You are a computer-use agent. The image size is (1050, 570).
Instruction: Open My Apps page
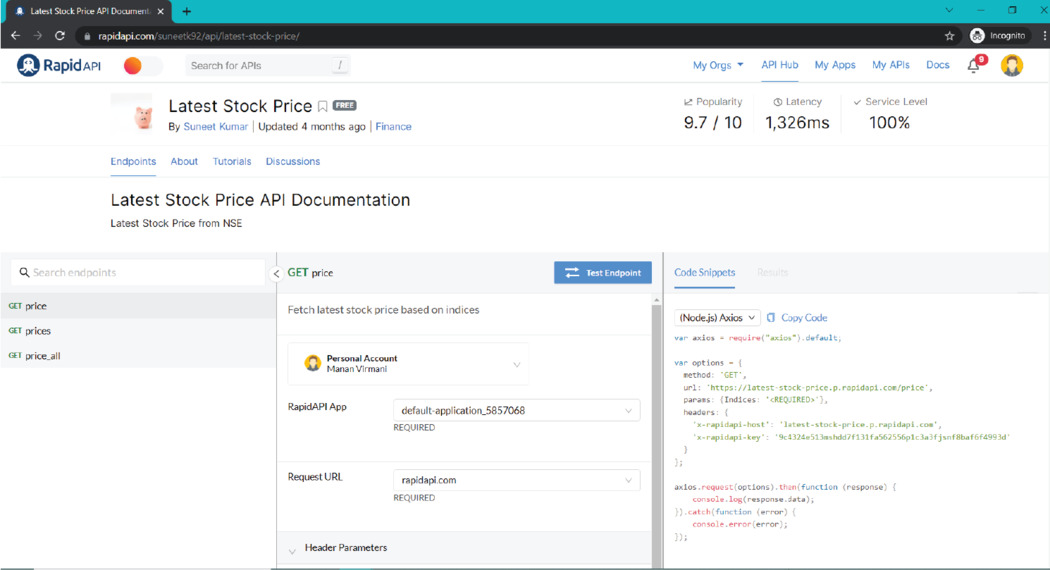(x=835, y=65)
